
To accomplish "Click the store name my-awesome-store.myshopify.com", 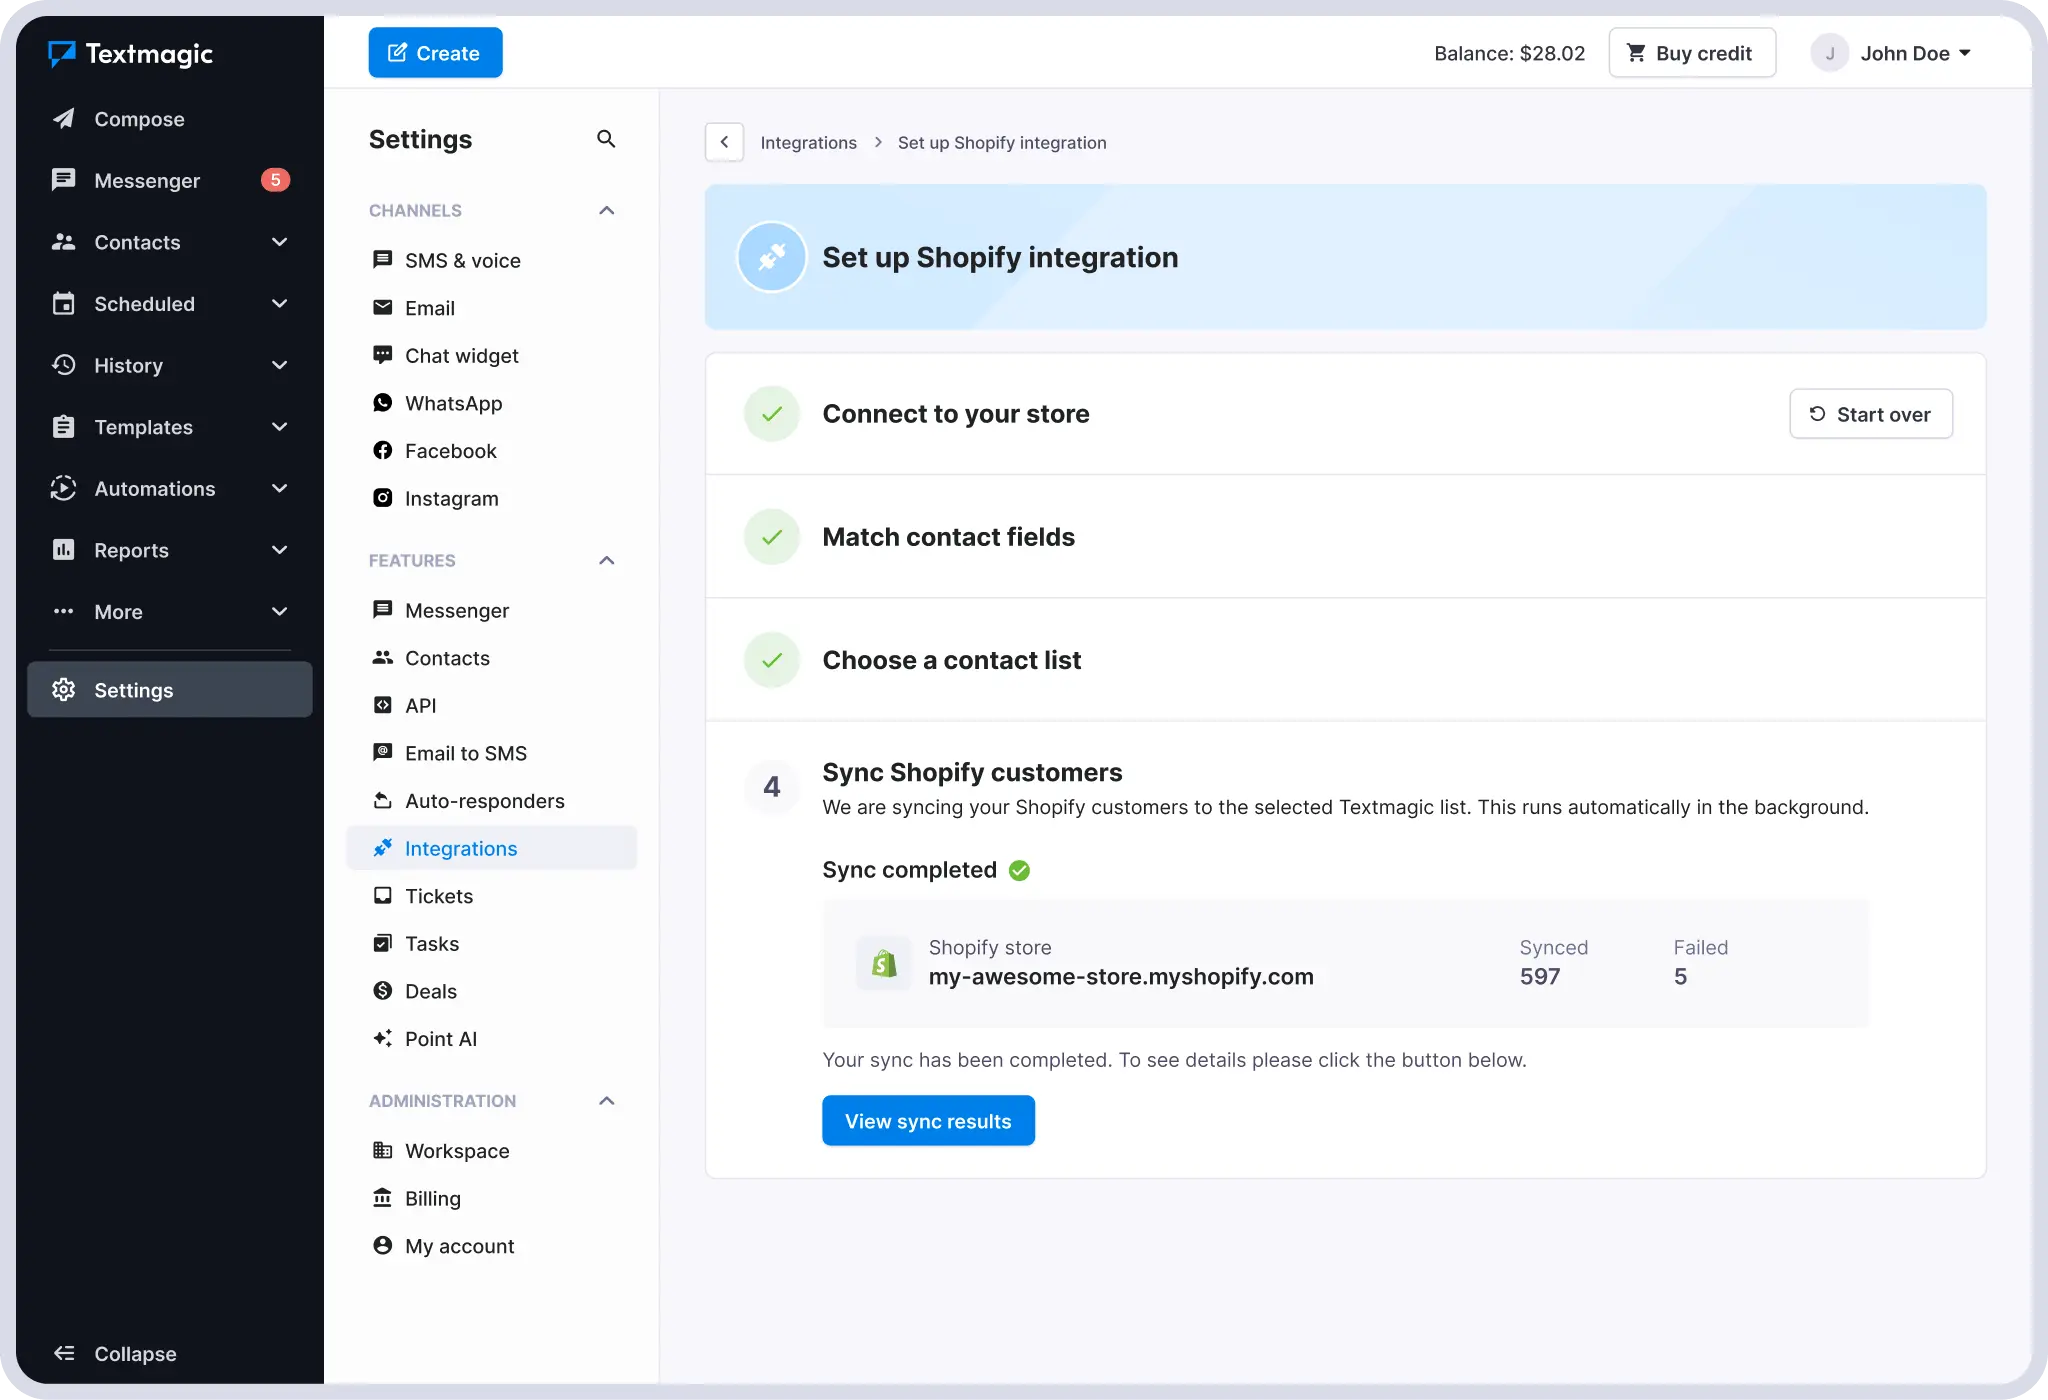I will click(1121, 976).
